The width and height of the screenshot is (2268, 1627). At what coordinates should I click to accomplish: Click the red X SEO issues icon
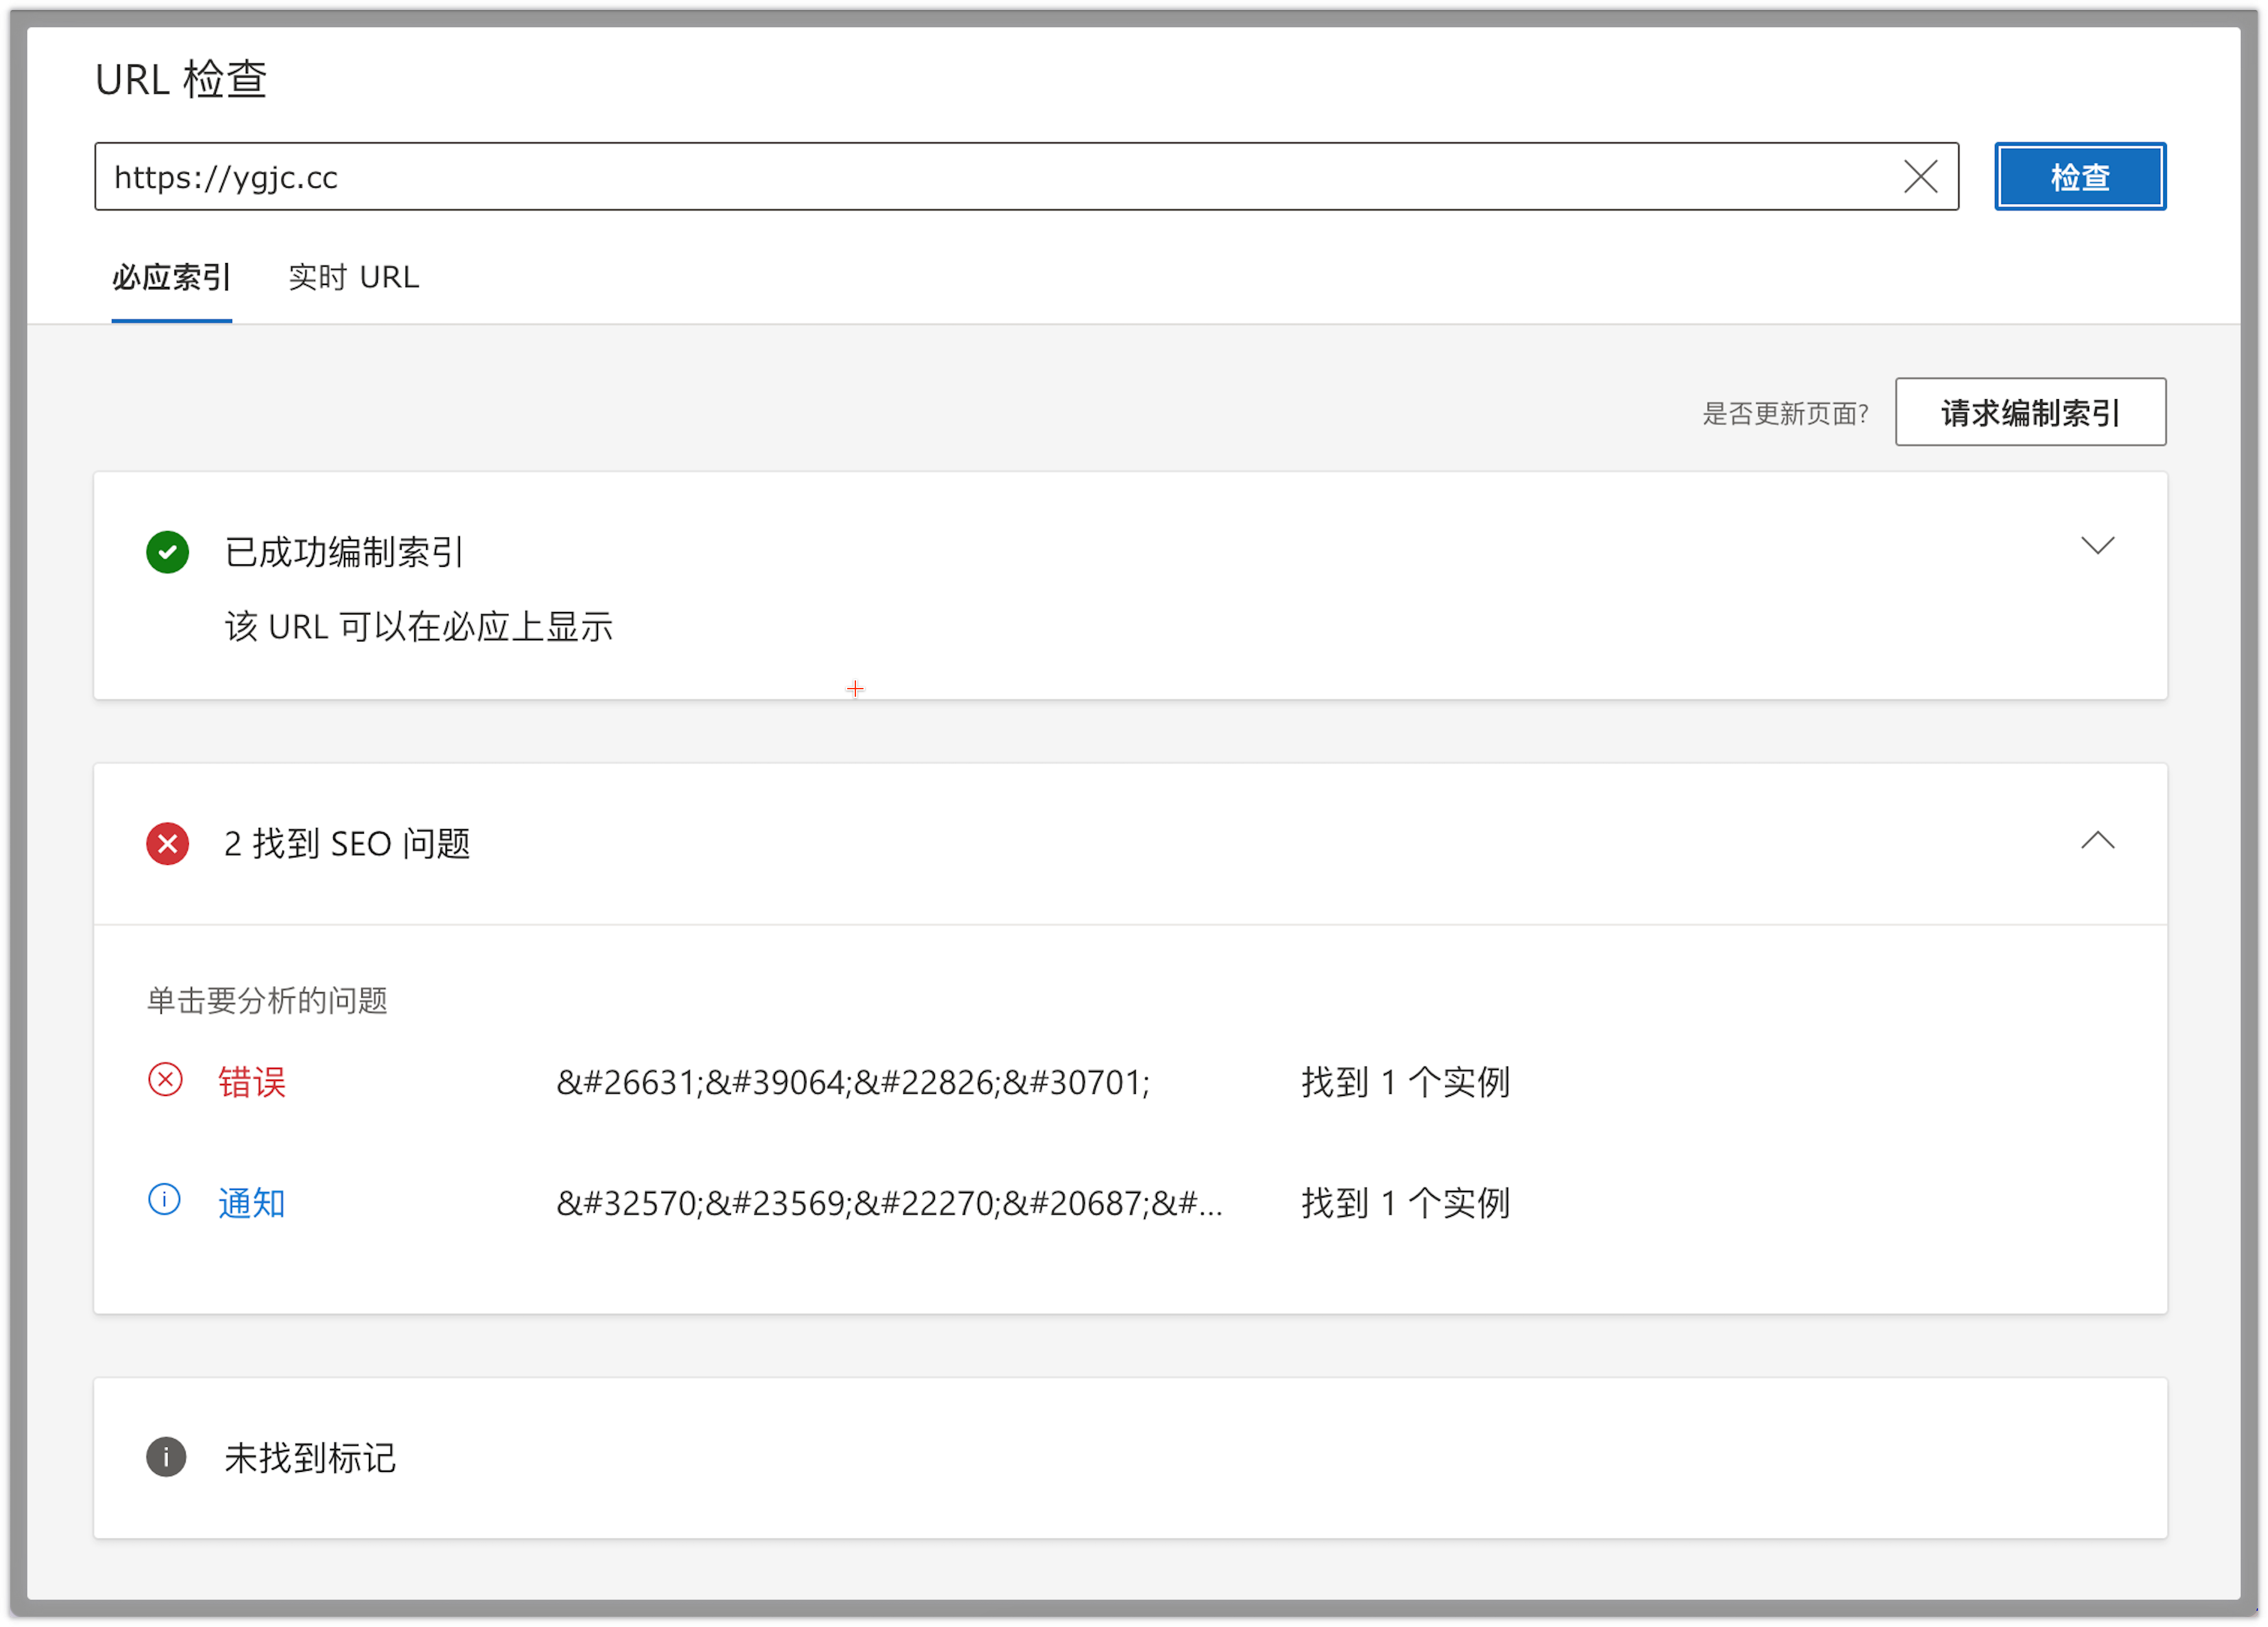167,844
